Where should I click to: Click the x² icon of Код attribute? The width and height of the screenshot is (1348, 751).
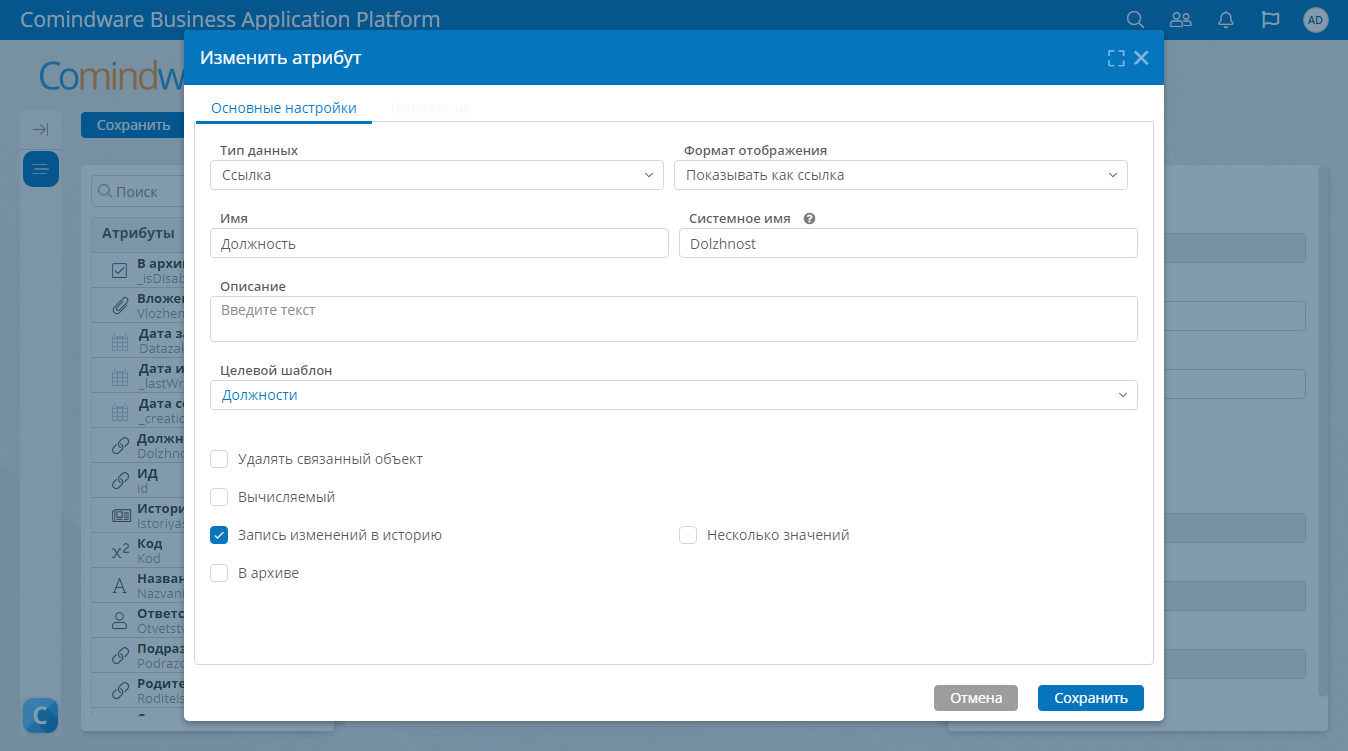point(119,551)
